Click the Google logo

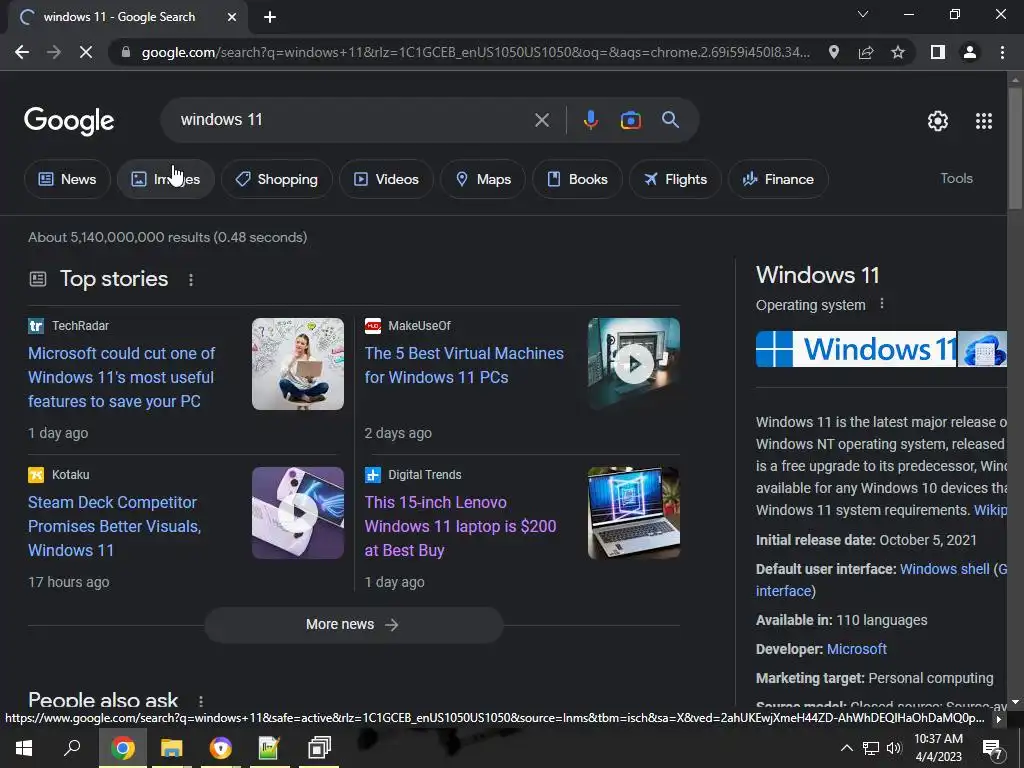pyautogui.click(x=69, y=121)
